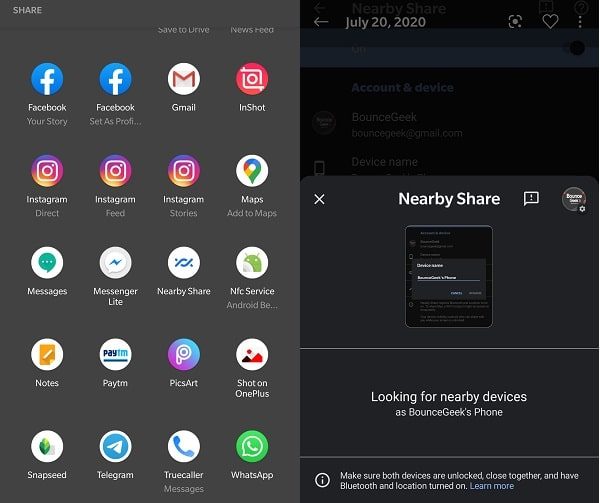
Task: Open the Learn more link
Action: coord(492,486)
